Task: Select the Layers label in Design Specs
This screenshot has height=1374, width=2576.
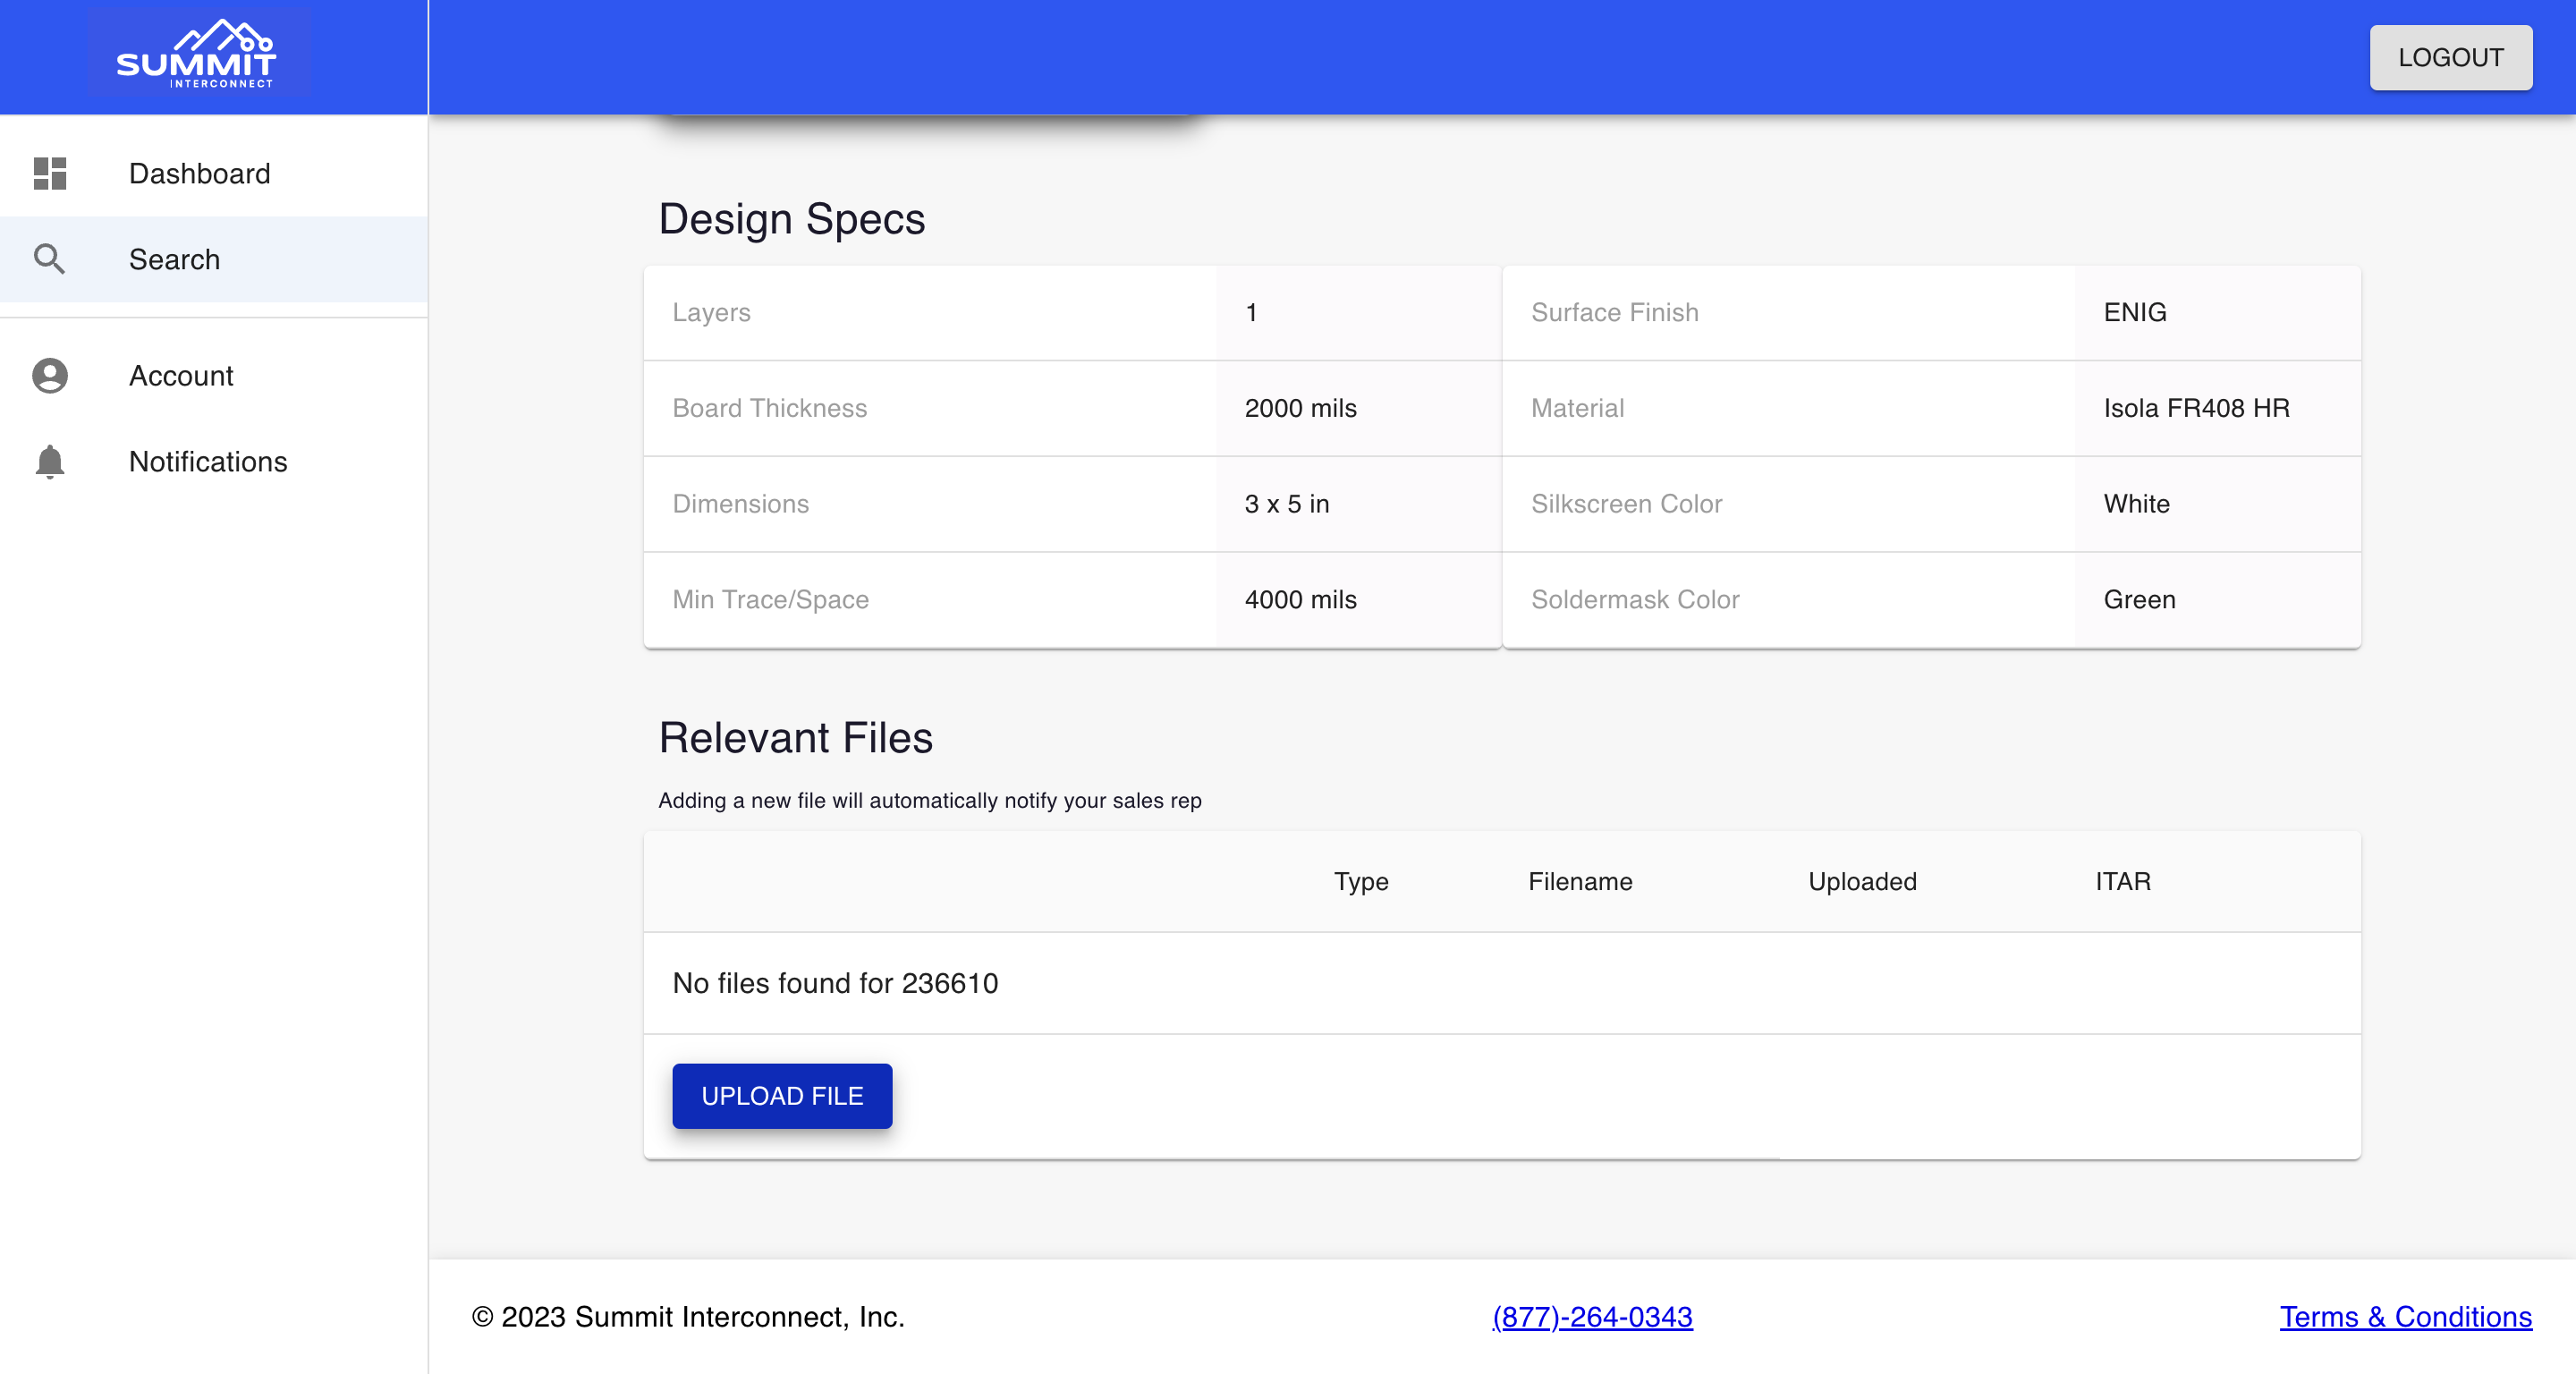Action: point(711,312)
